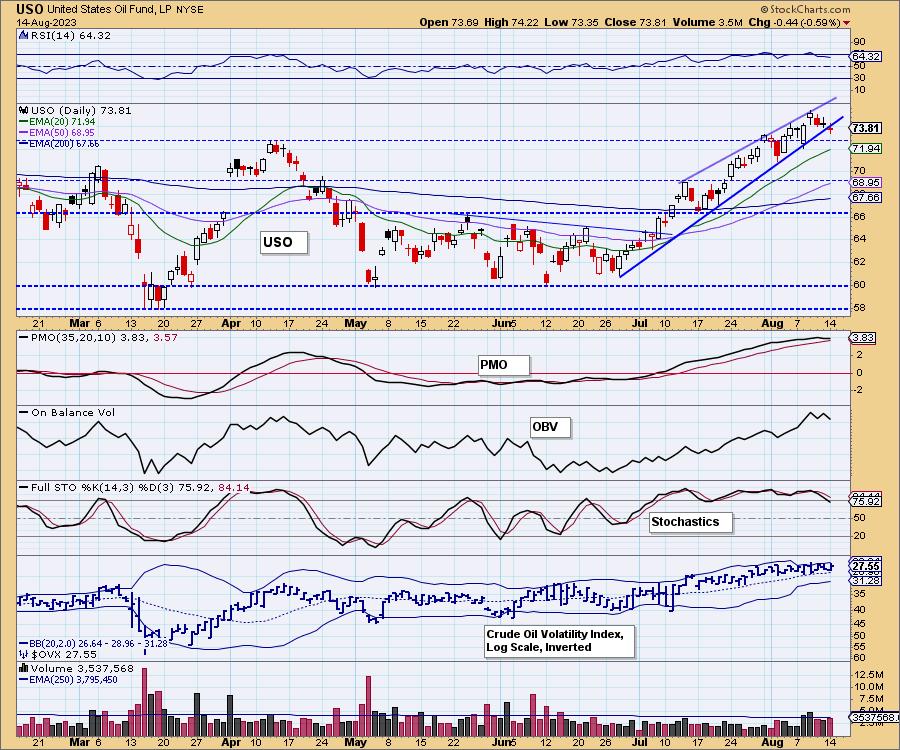The width and height of the screenshot is (900, 750).
Task: Click the StockCharts.com watermark text
Action: coord(805,9)
